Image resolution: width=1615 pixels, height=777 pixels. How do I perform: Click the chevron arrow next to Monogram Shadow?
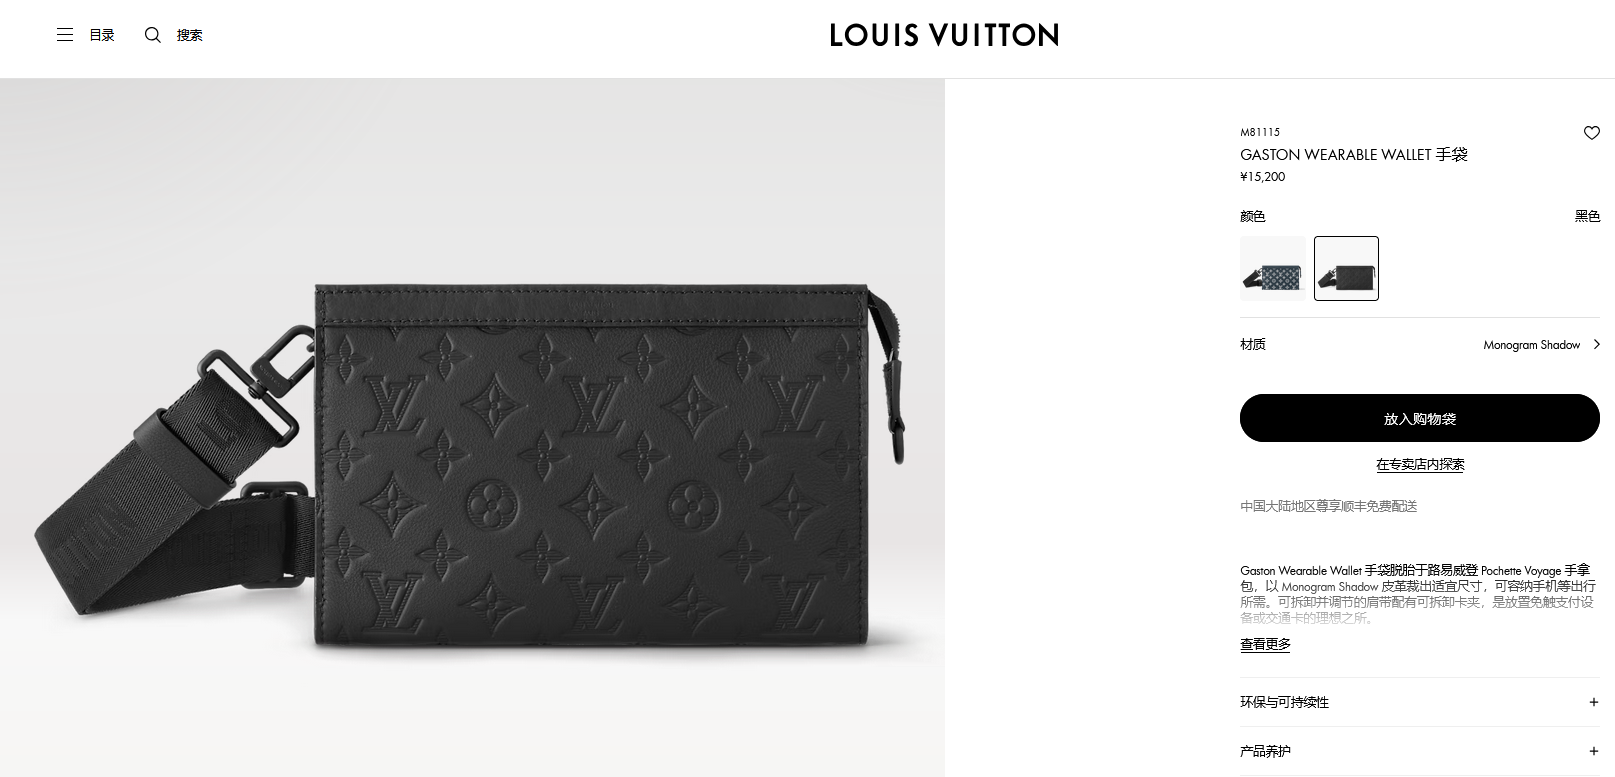(1596, 344)
